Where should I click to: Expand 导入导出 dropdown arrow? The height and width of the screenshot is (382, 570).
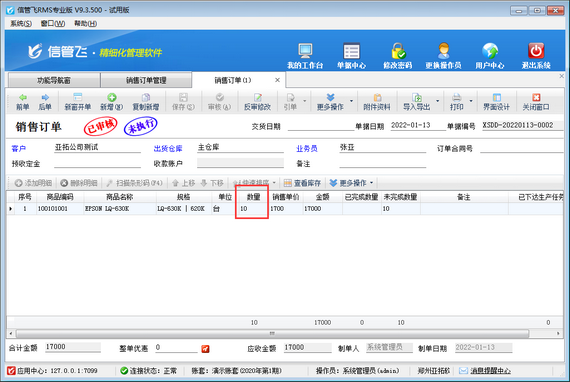(x=437, y=101)
